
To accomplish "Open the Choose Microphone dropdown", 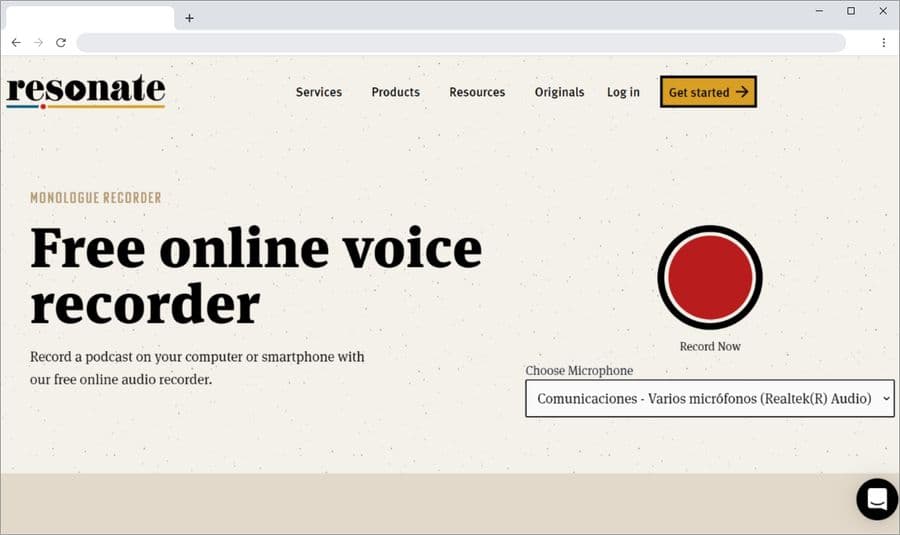I will 710,398.
